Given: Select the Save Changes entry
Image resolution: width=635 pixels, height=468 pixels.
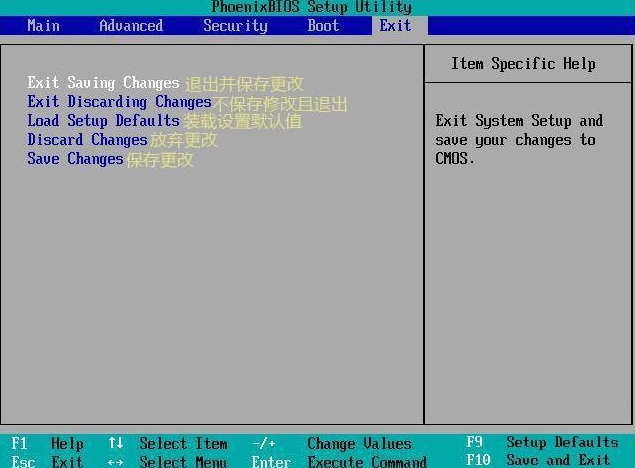Looking at the screenshot, I should [x=75, y=159].
